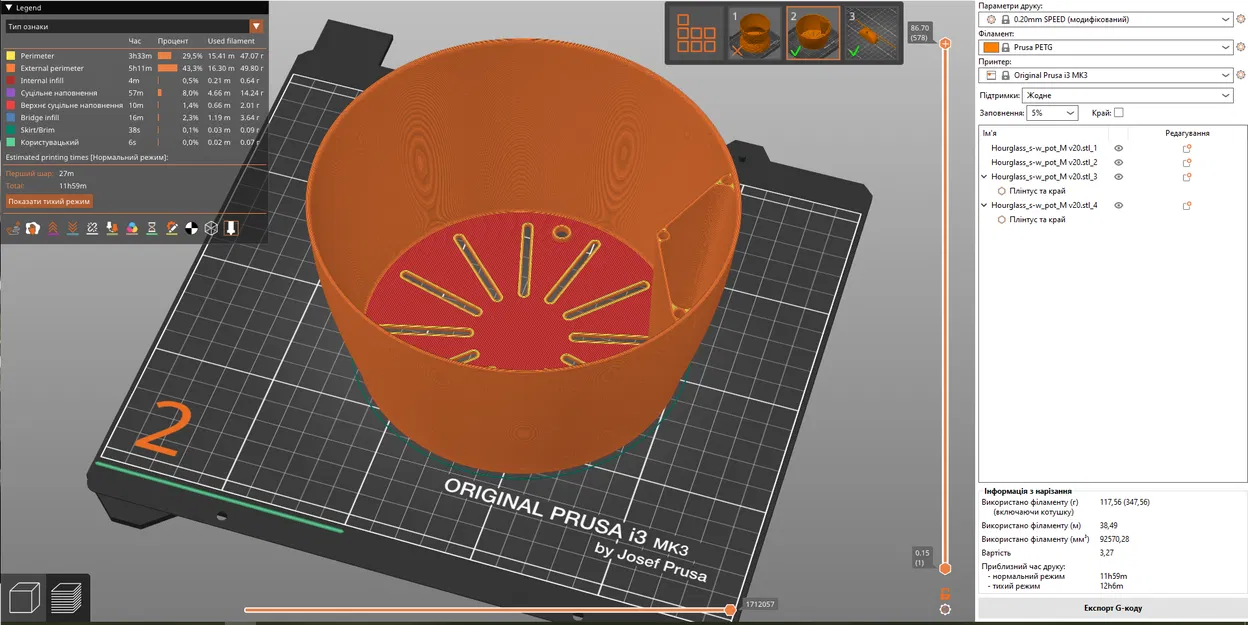
Task: Open the Підтримки supports dropdown
Action: tap(1128, 96)
